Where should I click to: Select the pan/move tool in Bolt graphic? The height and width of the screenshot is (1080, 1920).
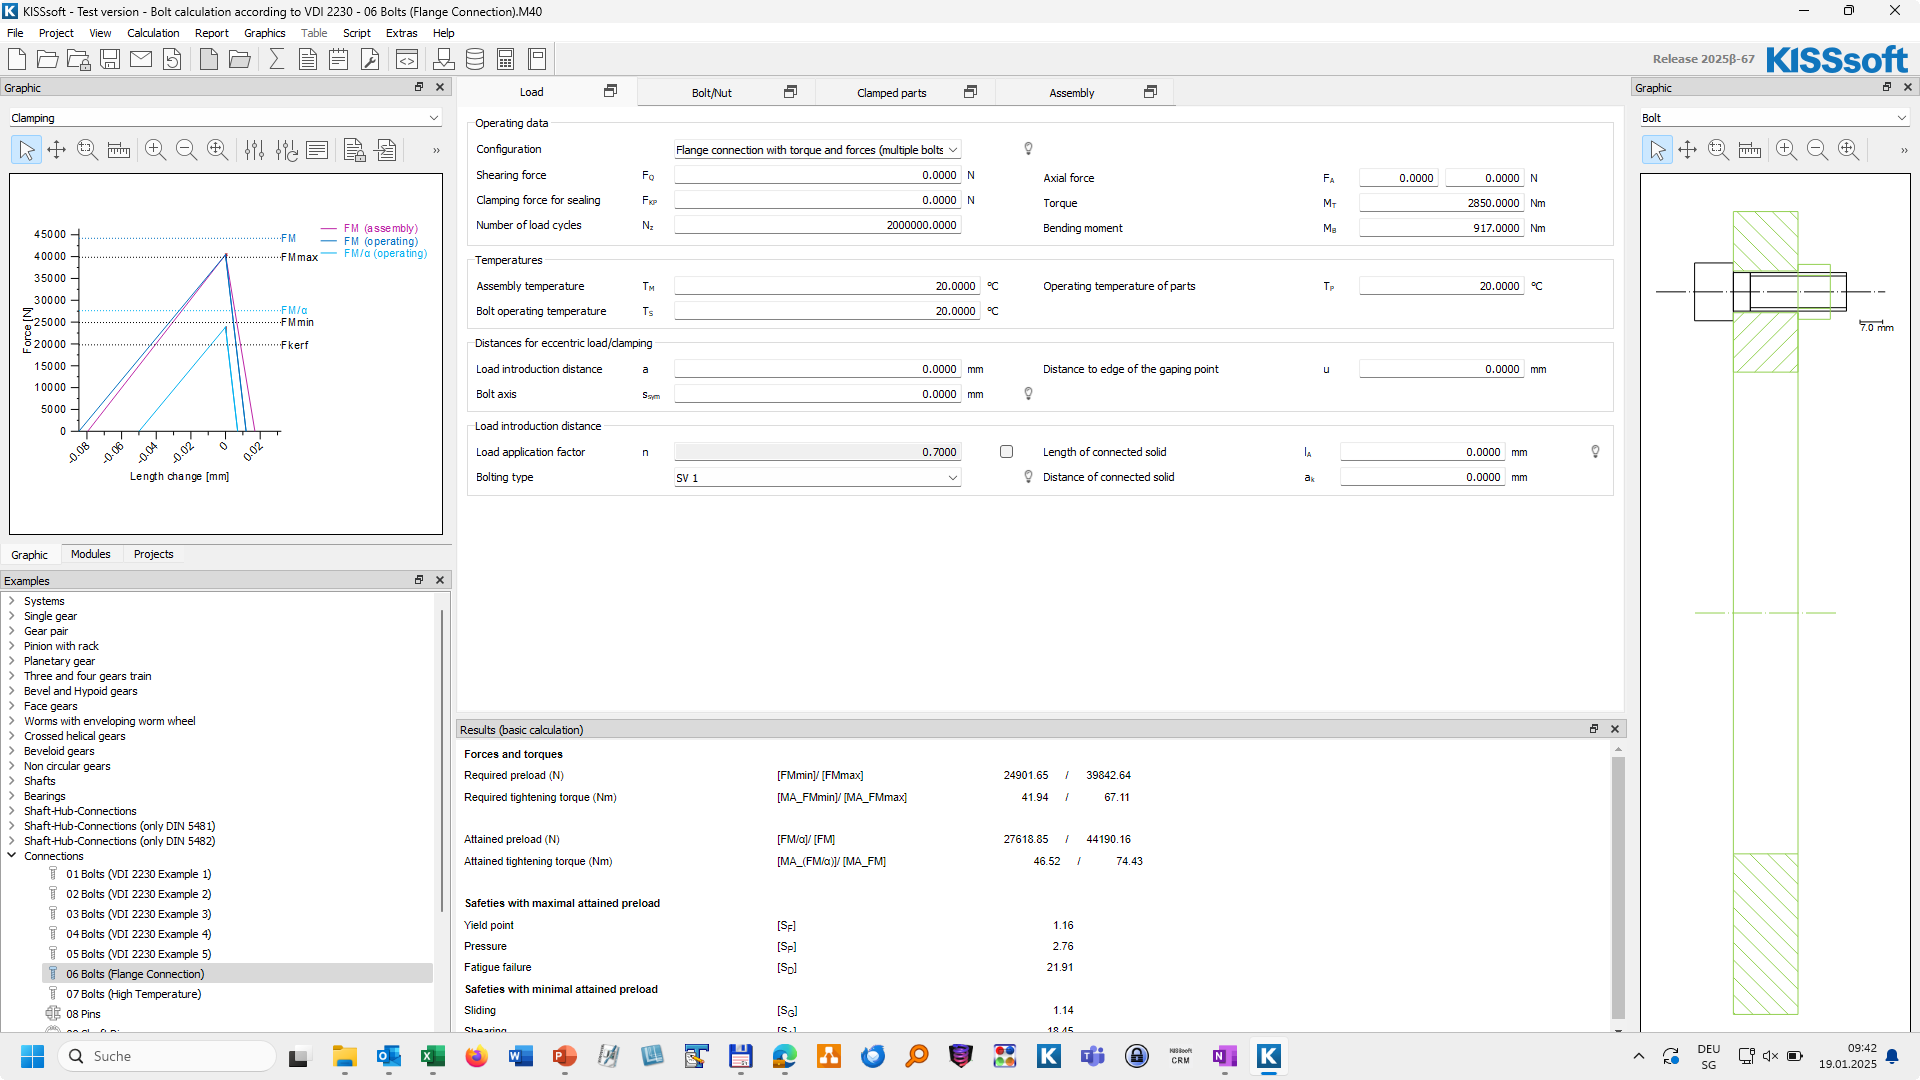pyautogui.click(x=1687, y=150)
